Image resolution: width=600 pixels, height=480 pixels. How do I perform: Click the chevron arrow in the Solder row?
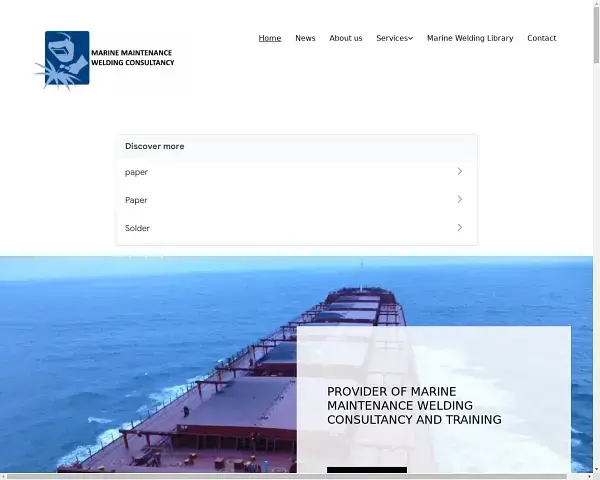pos(459,228)
